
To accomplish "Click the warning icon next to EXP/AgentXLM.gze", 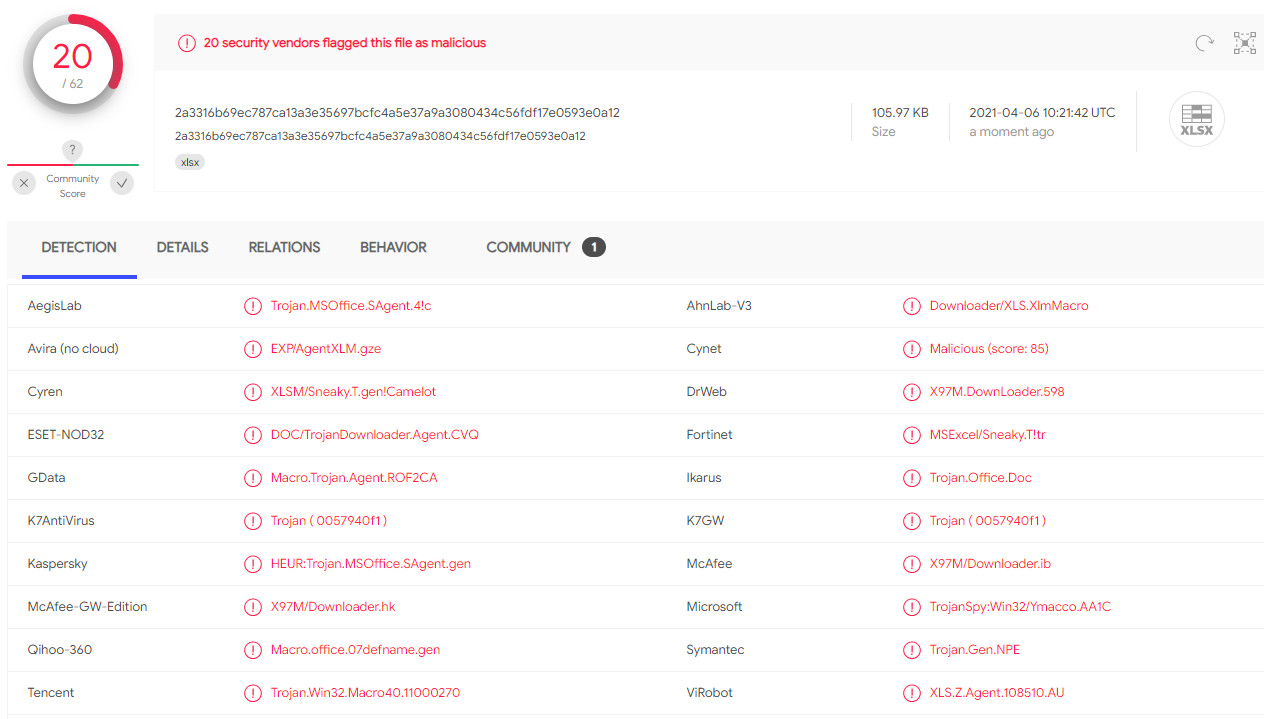I will [x=252, y=349].
